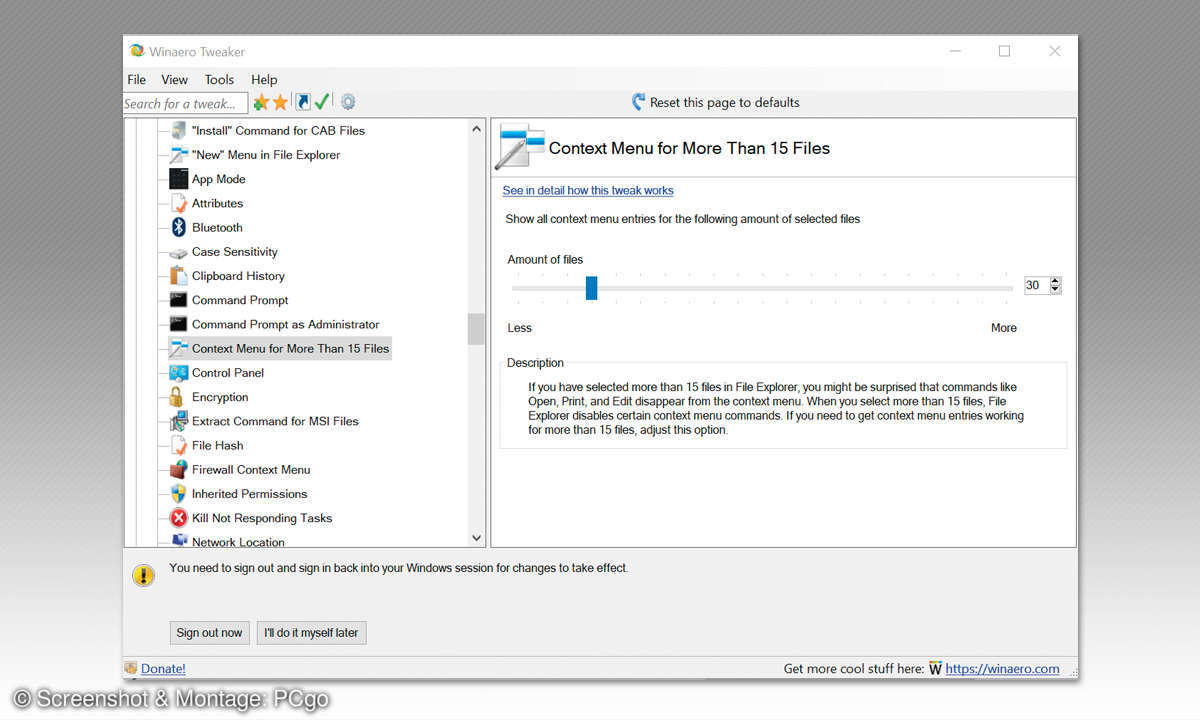Click the yellow warning icon in notification area
Viewport: 1200px width, 720px height.
[x=144, y=575]
